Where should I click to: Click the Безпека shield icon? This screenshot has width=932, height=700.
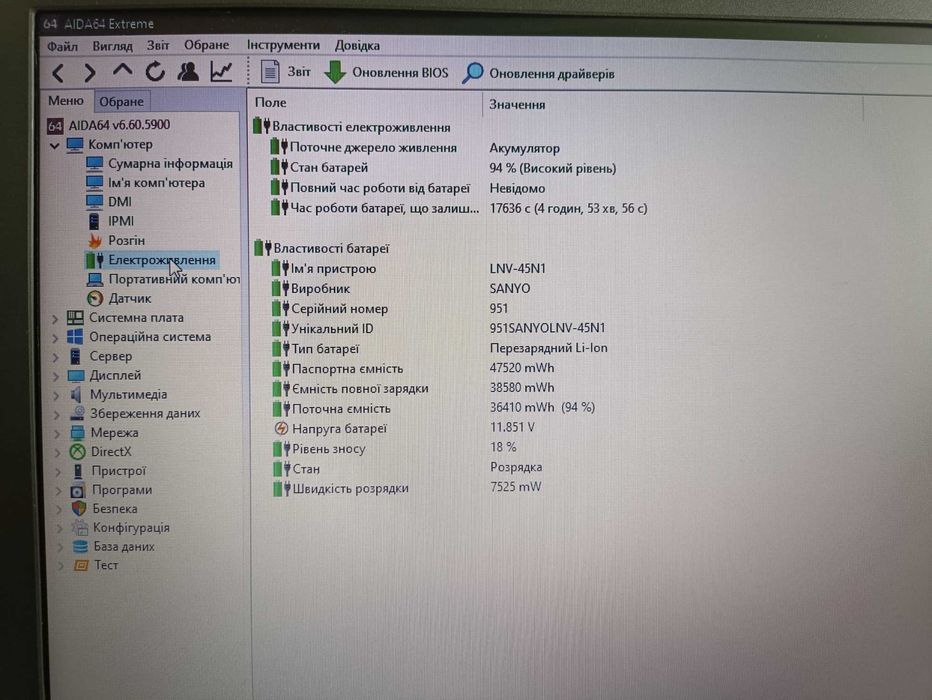pos(79,509)
